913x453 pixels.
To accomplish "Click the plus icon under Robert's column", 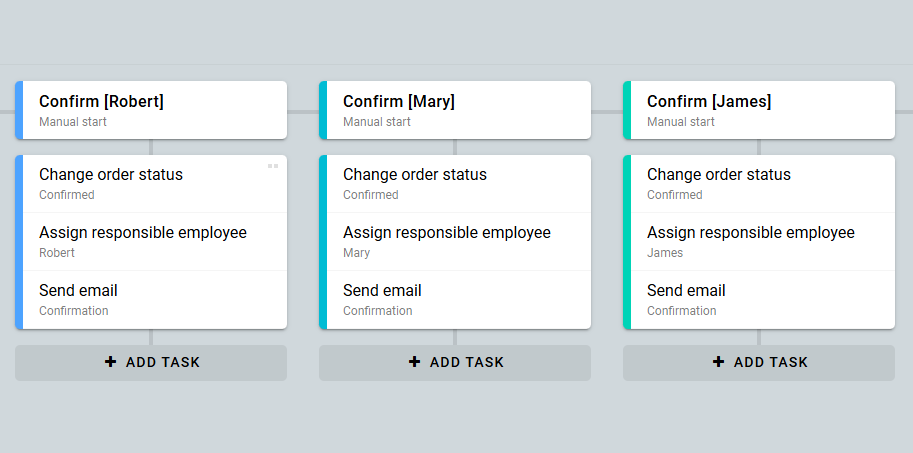I will pos(111,362).
